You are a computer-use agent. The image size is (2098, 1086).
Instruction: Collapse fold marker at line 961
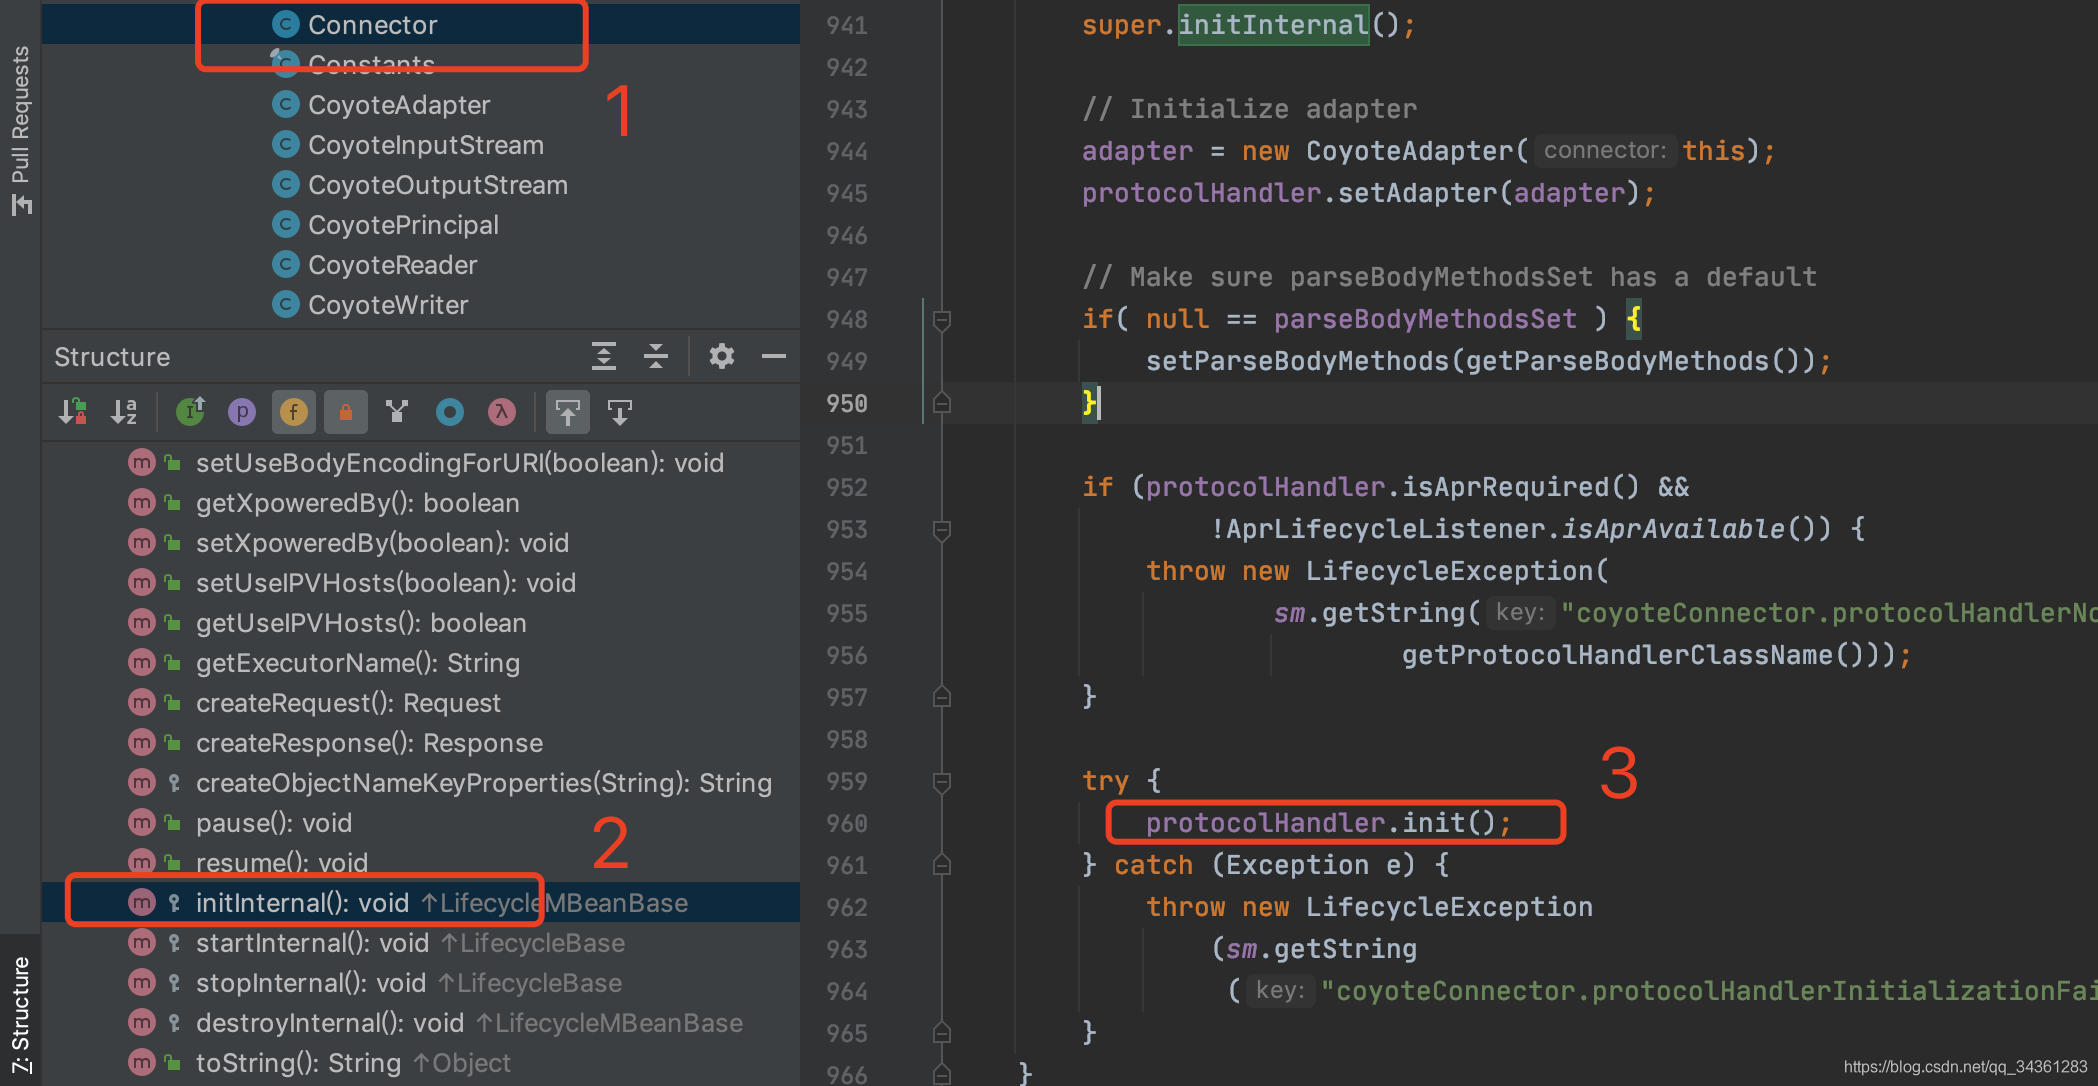click(941, 865)
